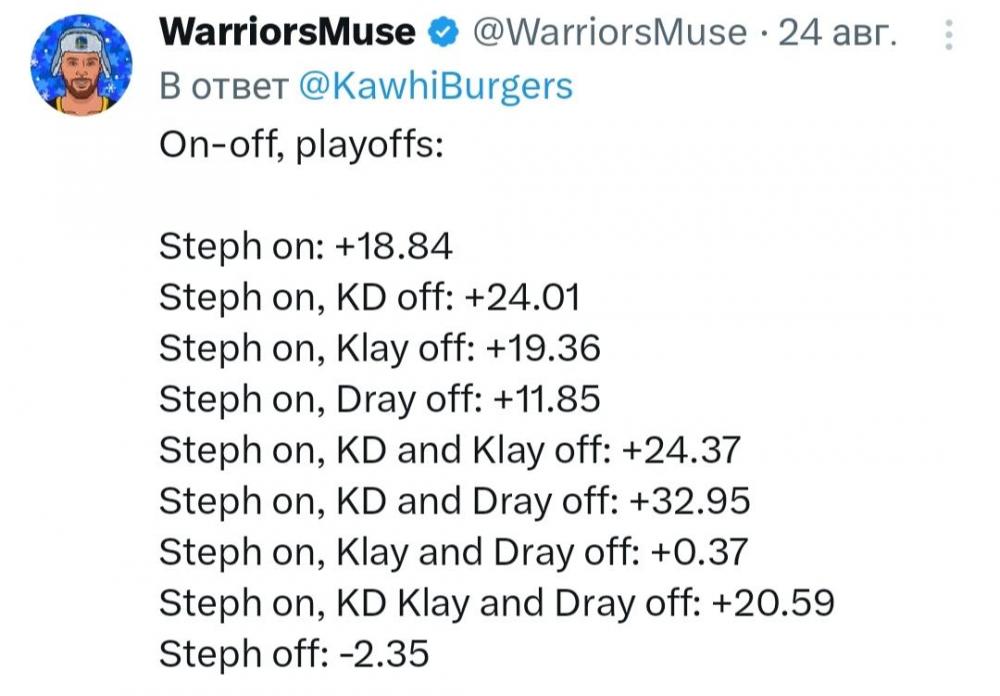
Task: Click the 'Steph on, Klay off: +19.36' line
Action: pos(379,348)
